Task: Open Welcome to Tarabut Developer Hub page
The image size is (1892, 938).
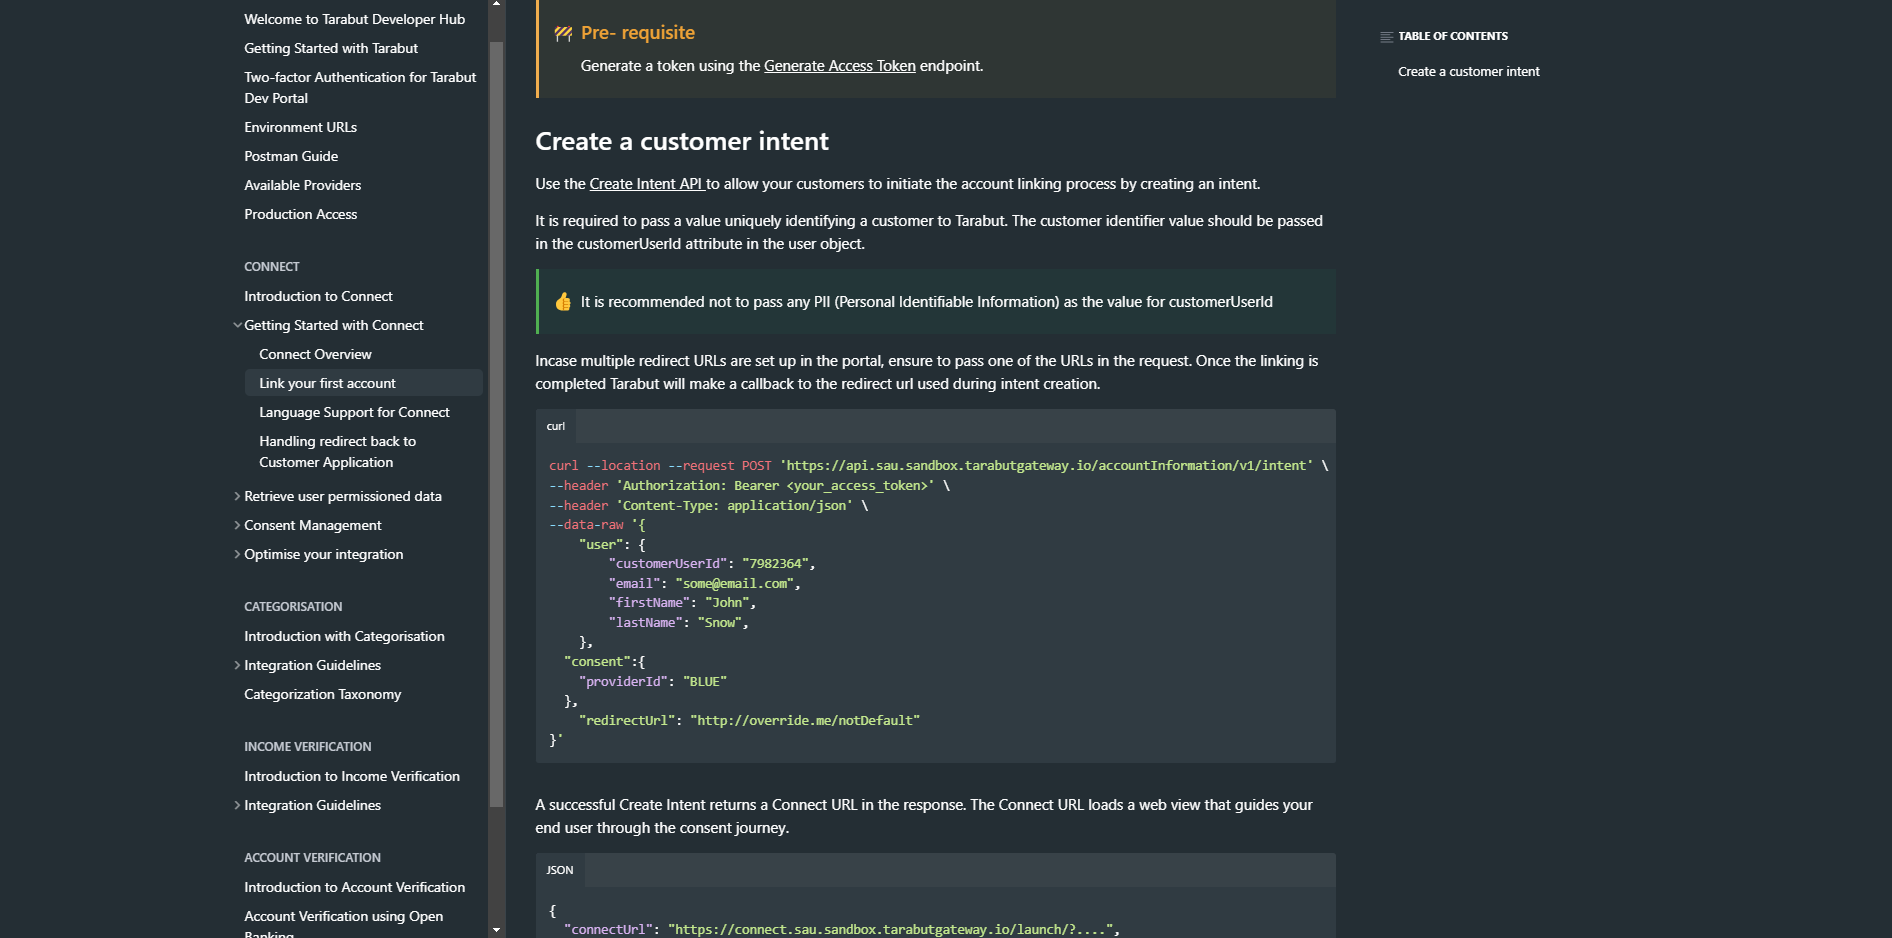Action: pyautogui.click(x=354, y=19)
